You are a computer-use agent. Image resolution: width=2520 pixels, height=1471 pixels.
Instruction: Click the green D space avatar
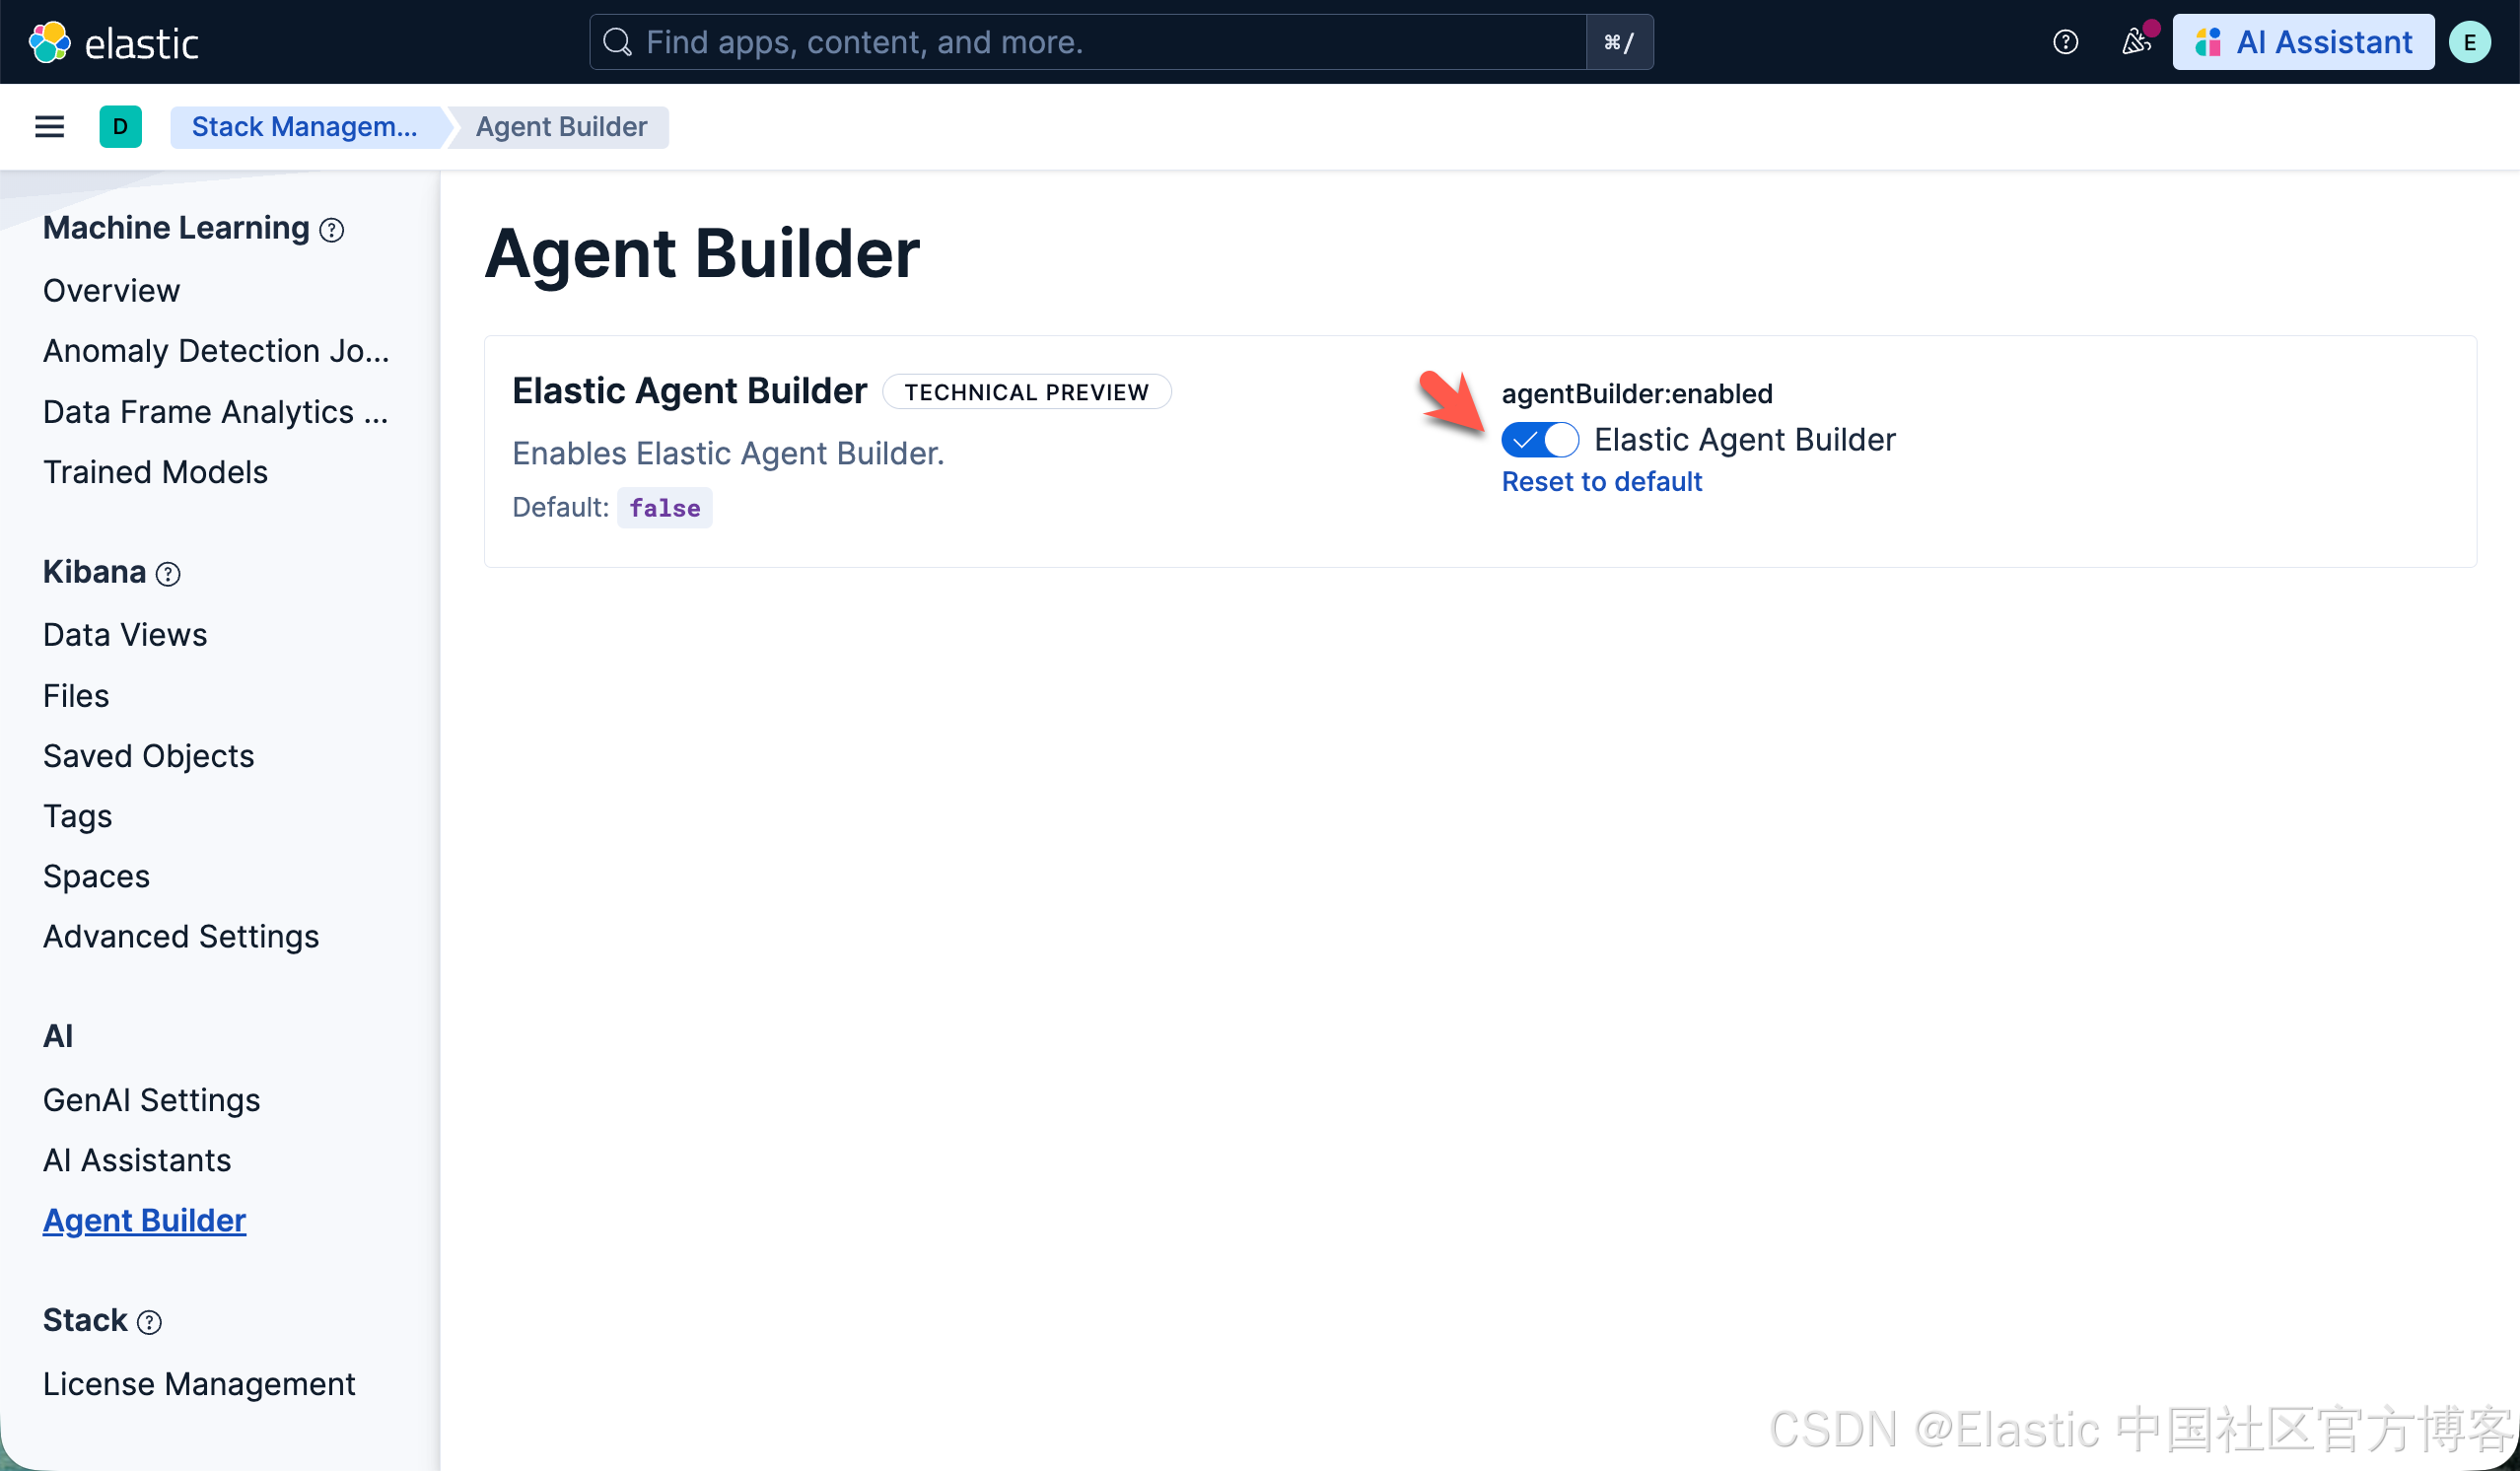coord(120,127)
